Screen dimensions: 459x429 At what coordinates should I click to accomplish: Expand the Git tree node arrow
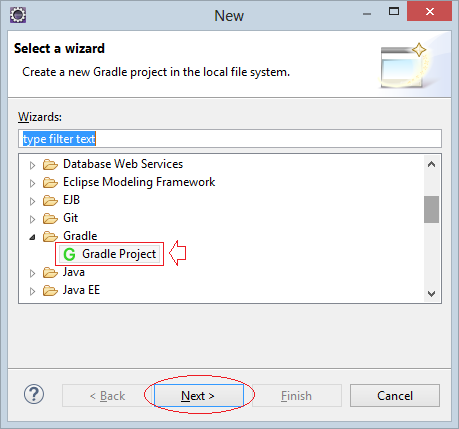pos(32,219)
